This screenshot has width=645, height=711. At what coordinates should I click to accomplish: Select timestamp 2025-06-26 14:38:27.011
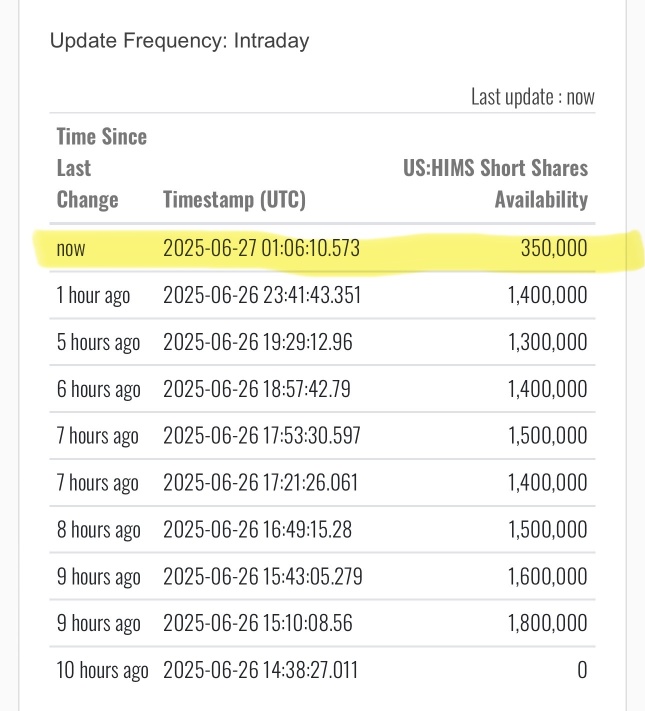coord(260,670)
